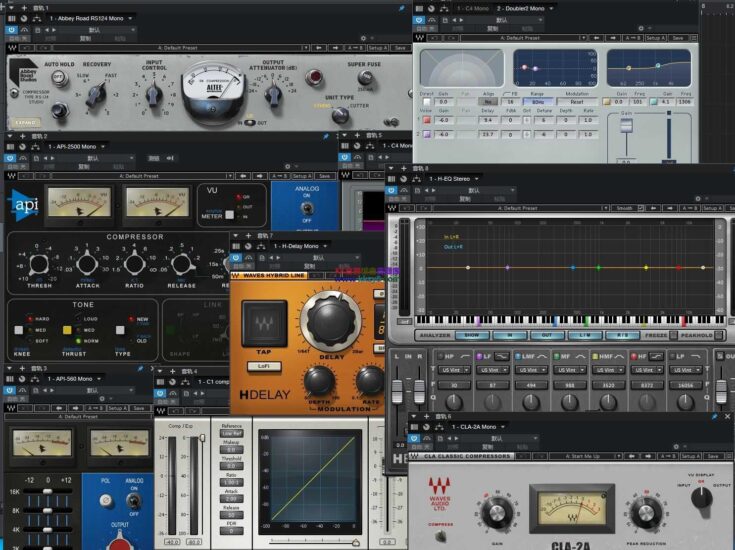The width and height of the screenshot is (735, 550).
Task: Click the Waves logo in Abbey Road toolbar
Action: pyautogui.click(x=12, y=48)
